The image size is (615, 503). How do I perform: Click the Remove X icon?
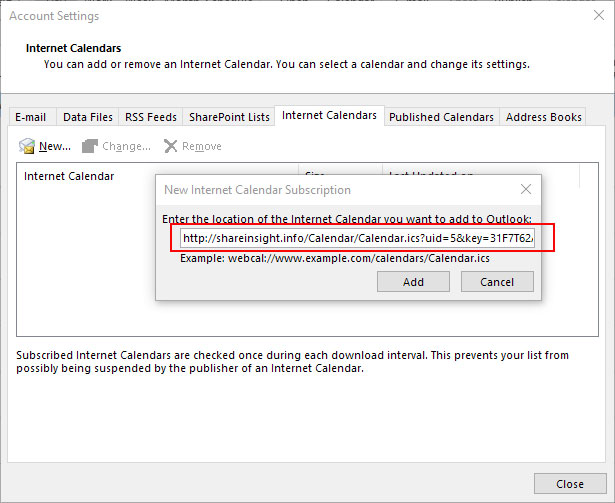click(171, 147)
